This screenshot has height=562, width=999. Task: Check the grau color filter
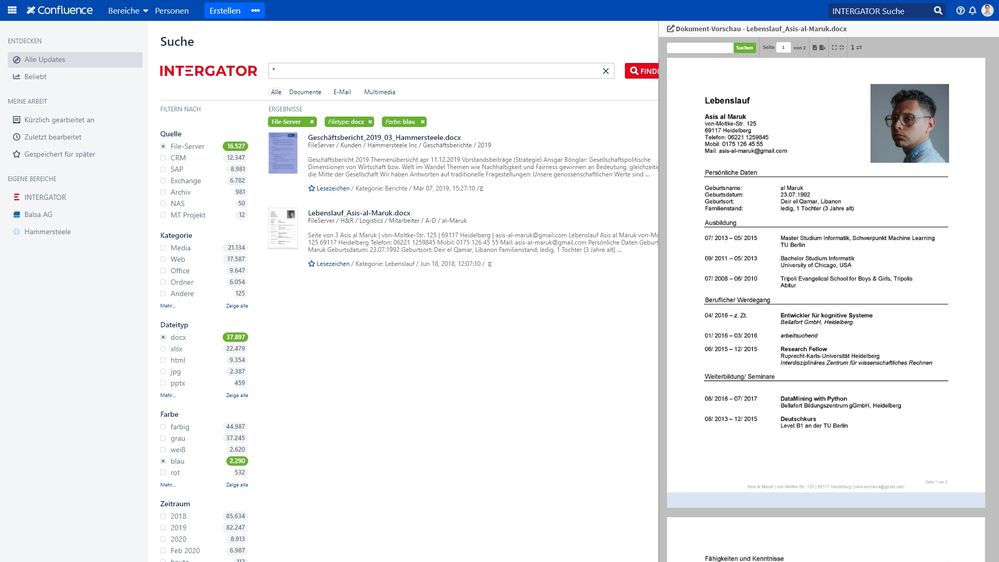click(163, 438)
